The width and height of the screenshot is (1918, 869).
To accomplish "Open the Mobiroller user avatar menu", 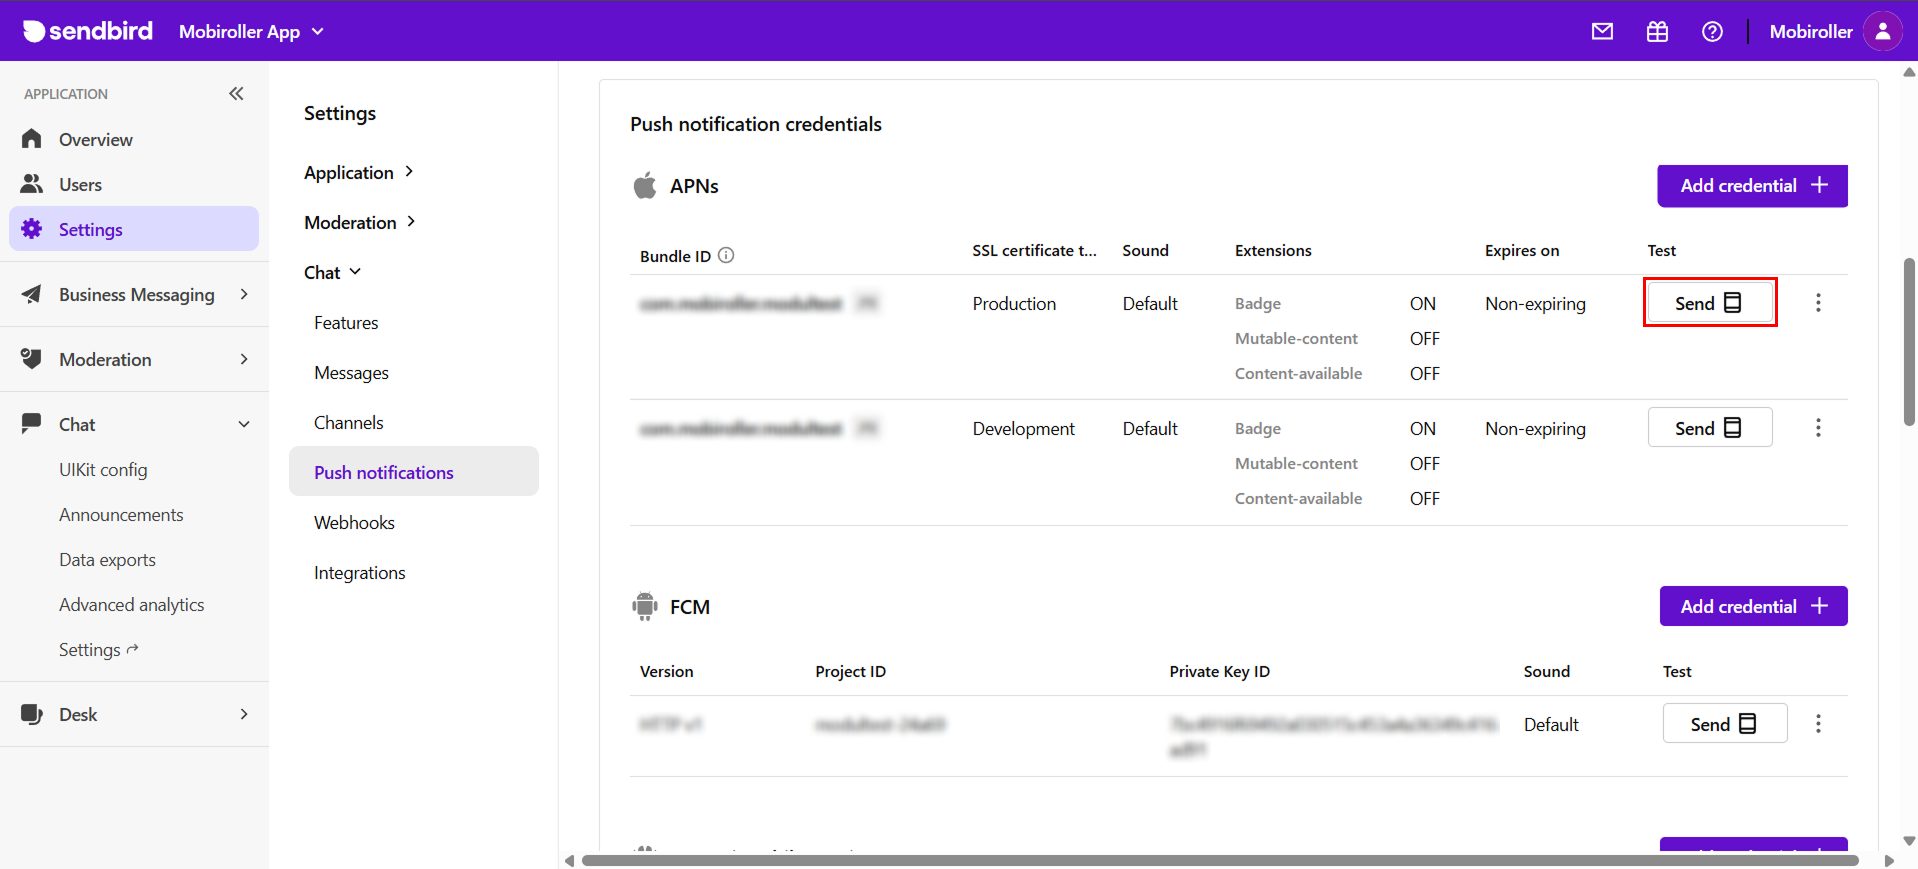I will 1882,31.
